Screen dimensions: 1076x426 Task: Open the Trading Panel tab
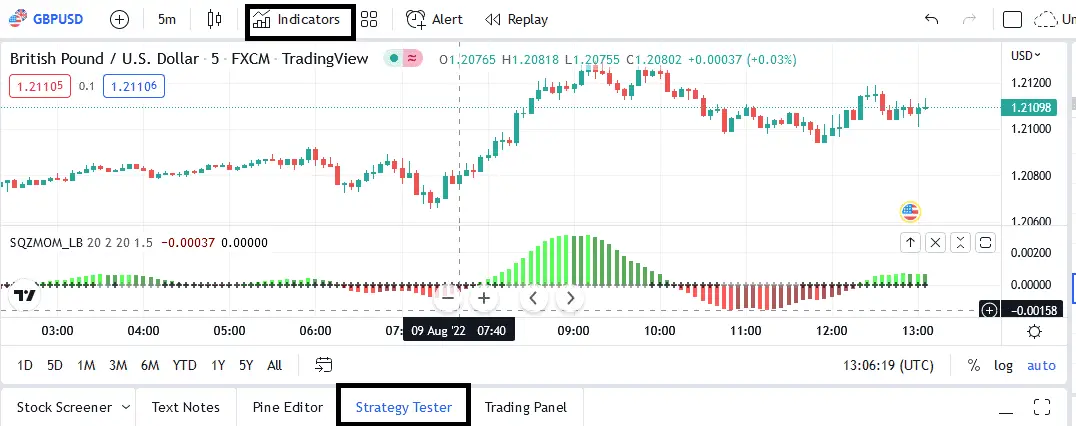526,407
